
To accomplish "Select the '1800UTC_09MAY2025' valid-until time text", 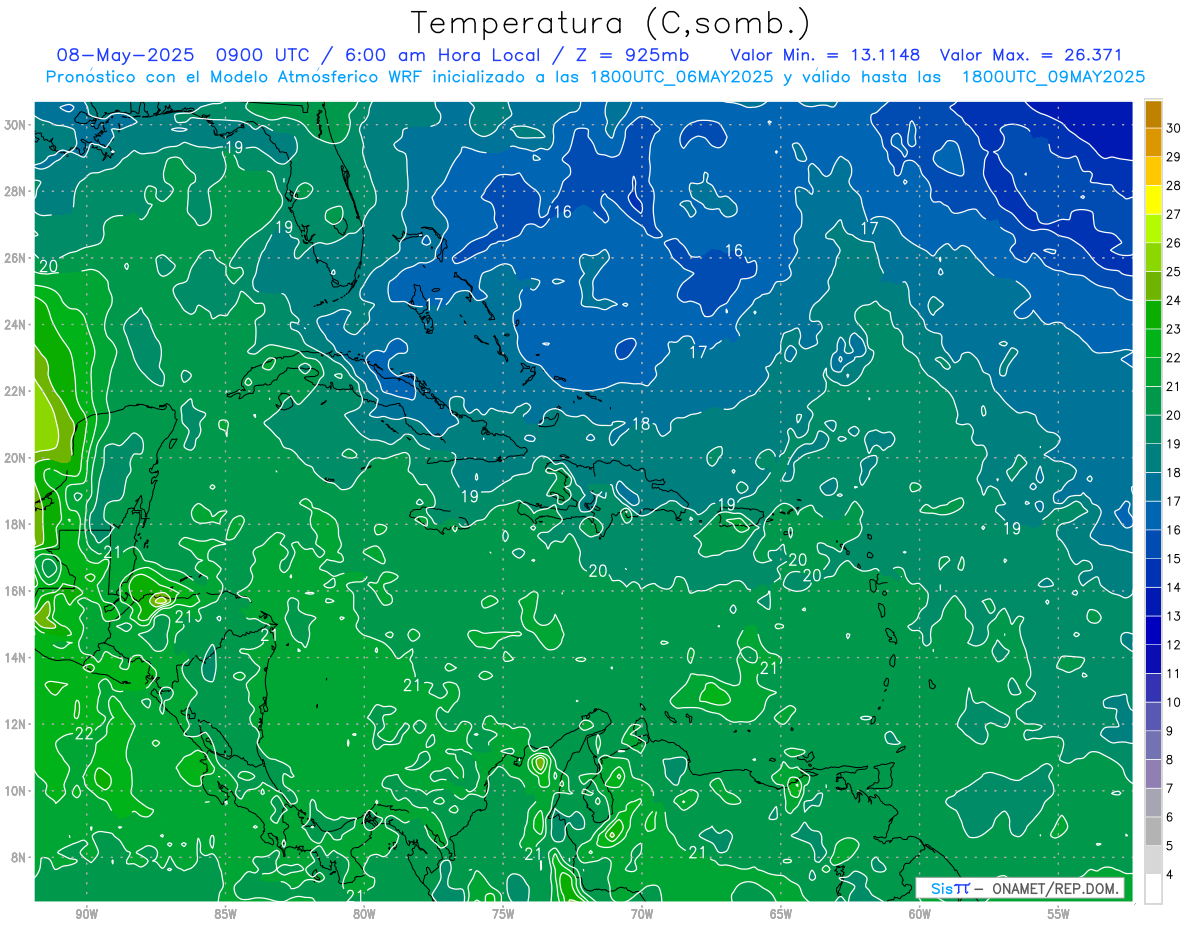I will 1054,76.
